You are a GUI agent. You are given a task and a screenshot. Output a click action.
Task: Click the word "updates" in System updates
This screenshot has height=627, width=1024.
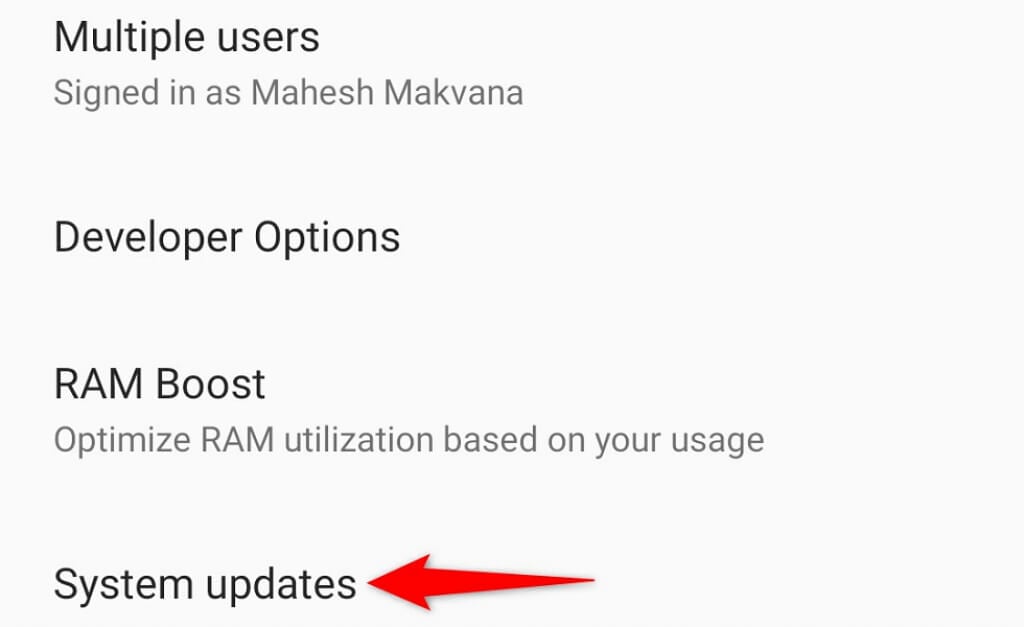281,584
